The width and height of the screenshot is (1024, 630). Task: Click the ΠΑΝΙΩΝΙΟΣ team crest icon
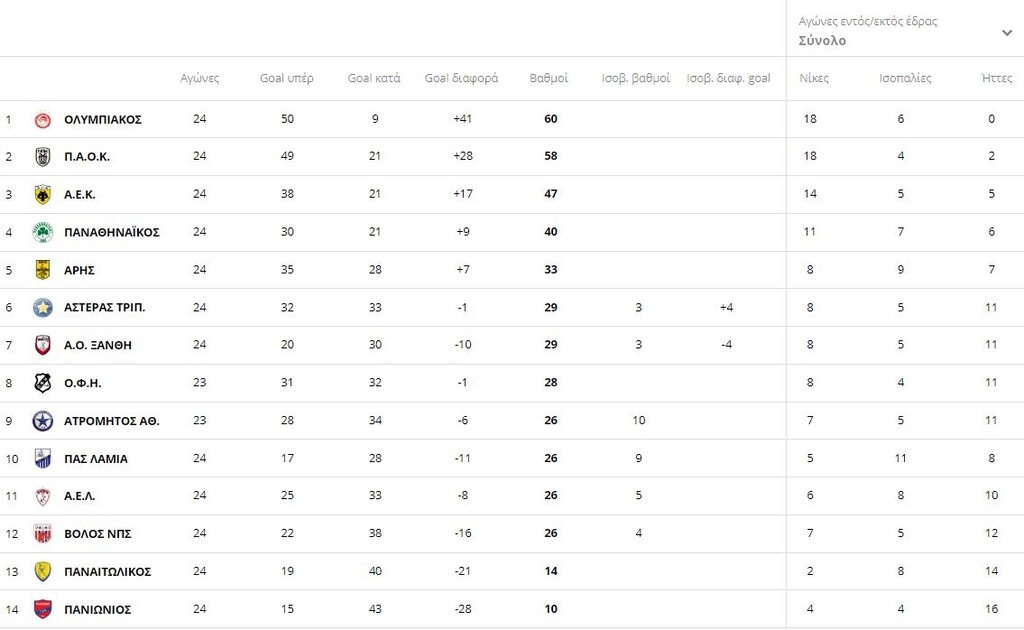[x=42, y=609]
